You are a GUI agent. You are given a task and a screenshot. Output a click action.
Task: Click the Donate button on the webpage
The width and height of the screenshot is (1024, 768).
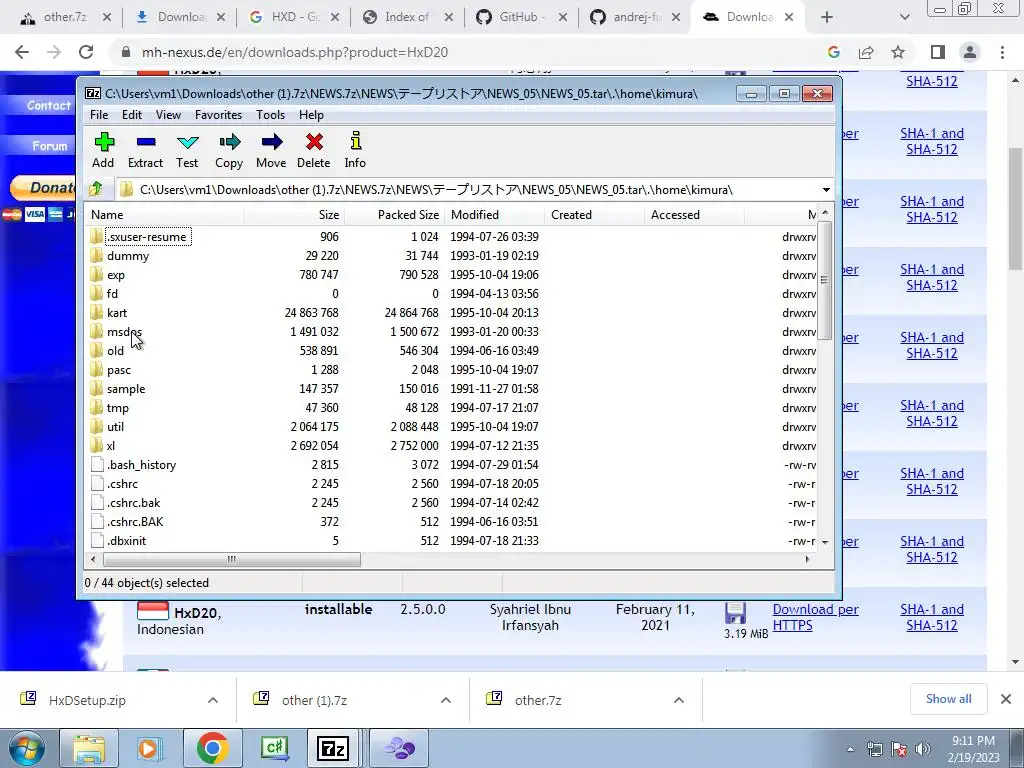pos(43,188)
